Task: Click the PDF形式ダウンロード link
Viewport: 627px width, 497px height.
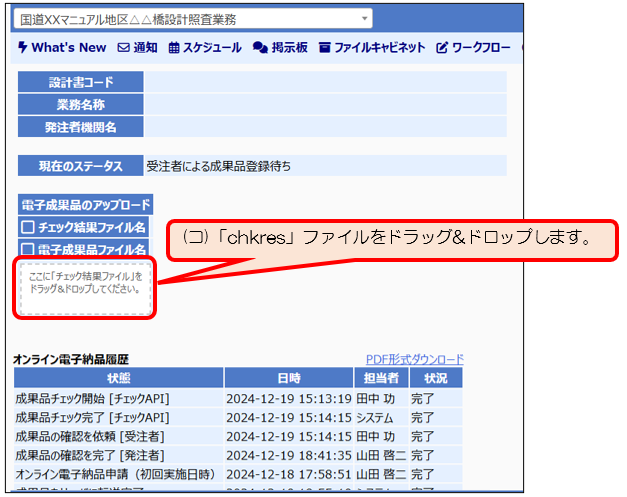Action: coord(415,359)
